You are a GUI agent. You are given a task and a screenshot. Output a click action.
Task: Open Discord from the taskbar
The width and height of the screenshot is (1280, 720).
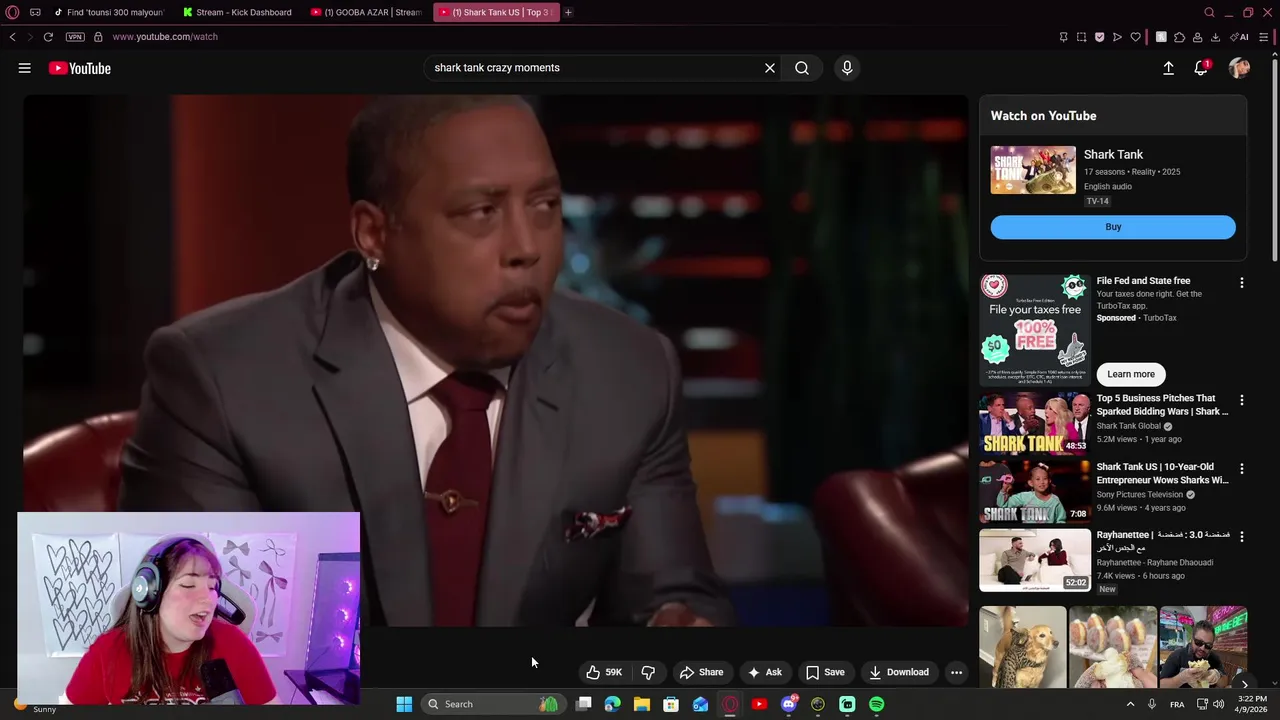pos(789,704)
